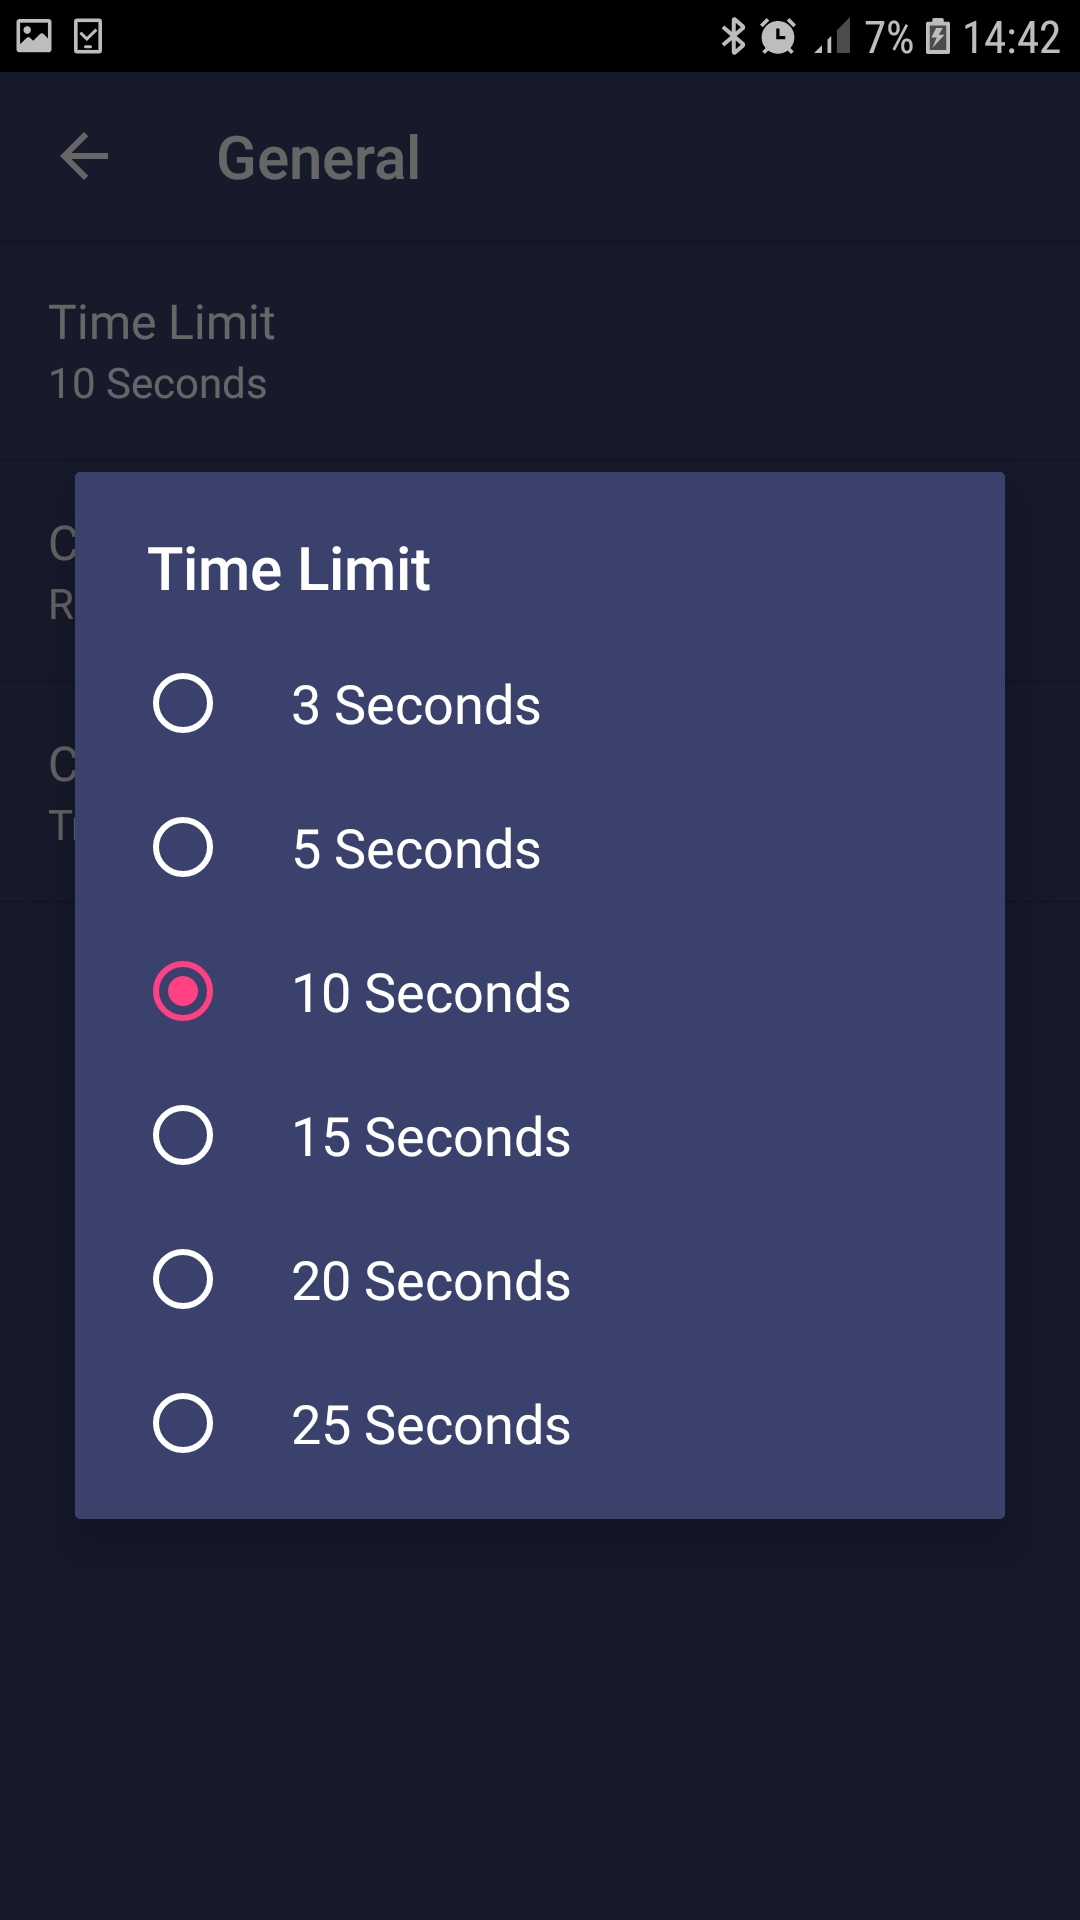Tap the clock showing 14:42
Viewport: 1080px width, 1920px height.
click(x=1011, y=37)
